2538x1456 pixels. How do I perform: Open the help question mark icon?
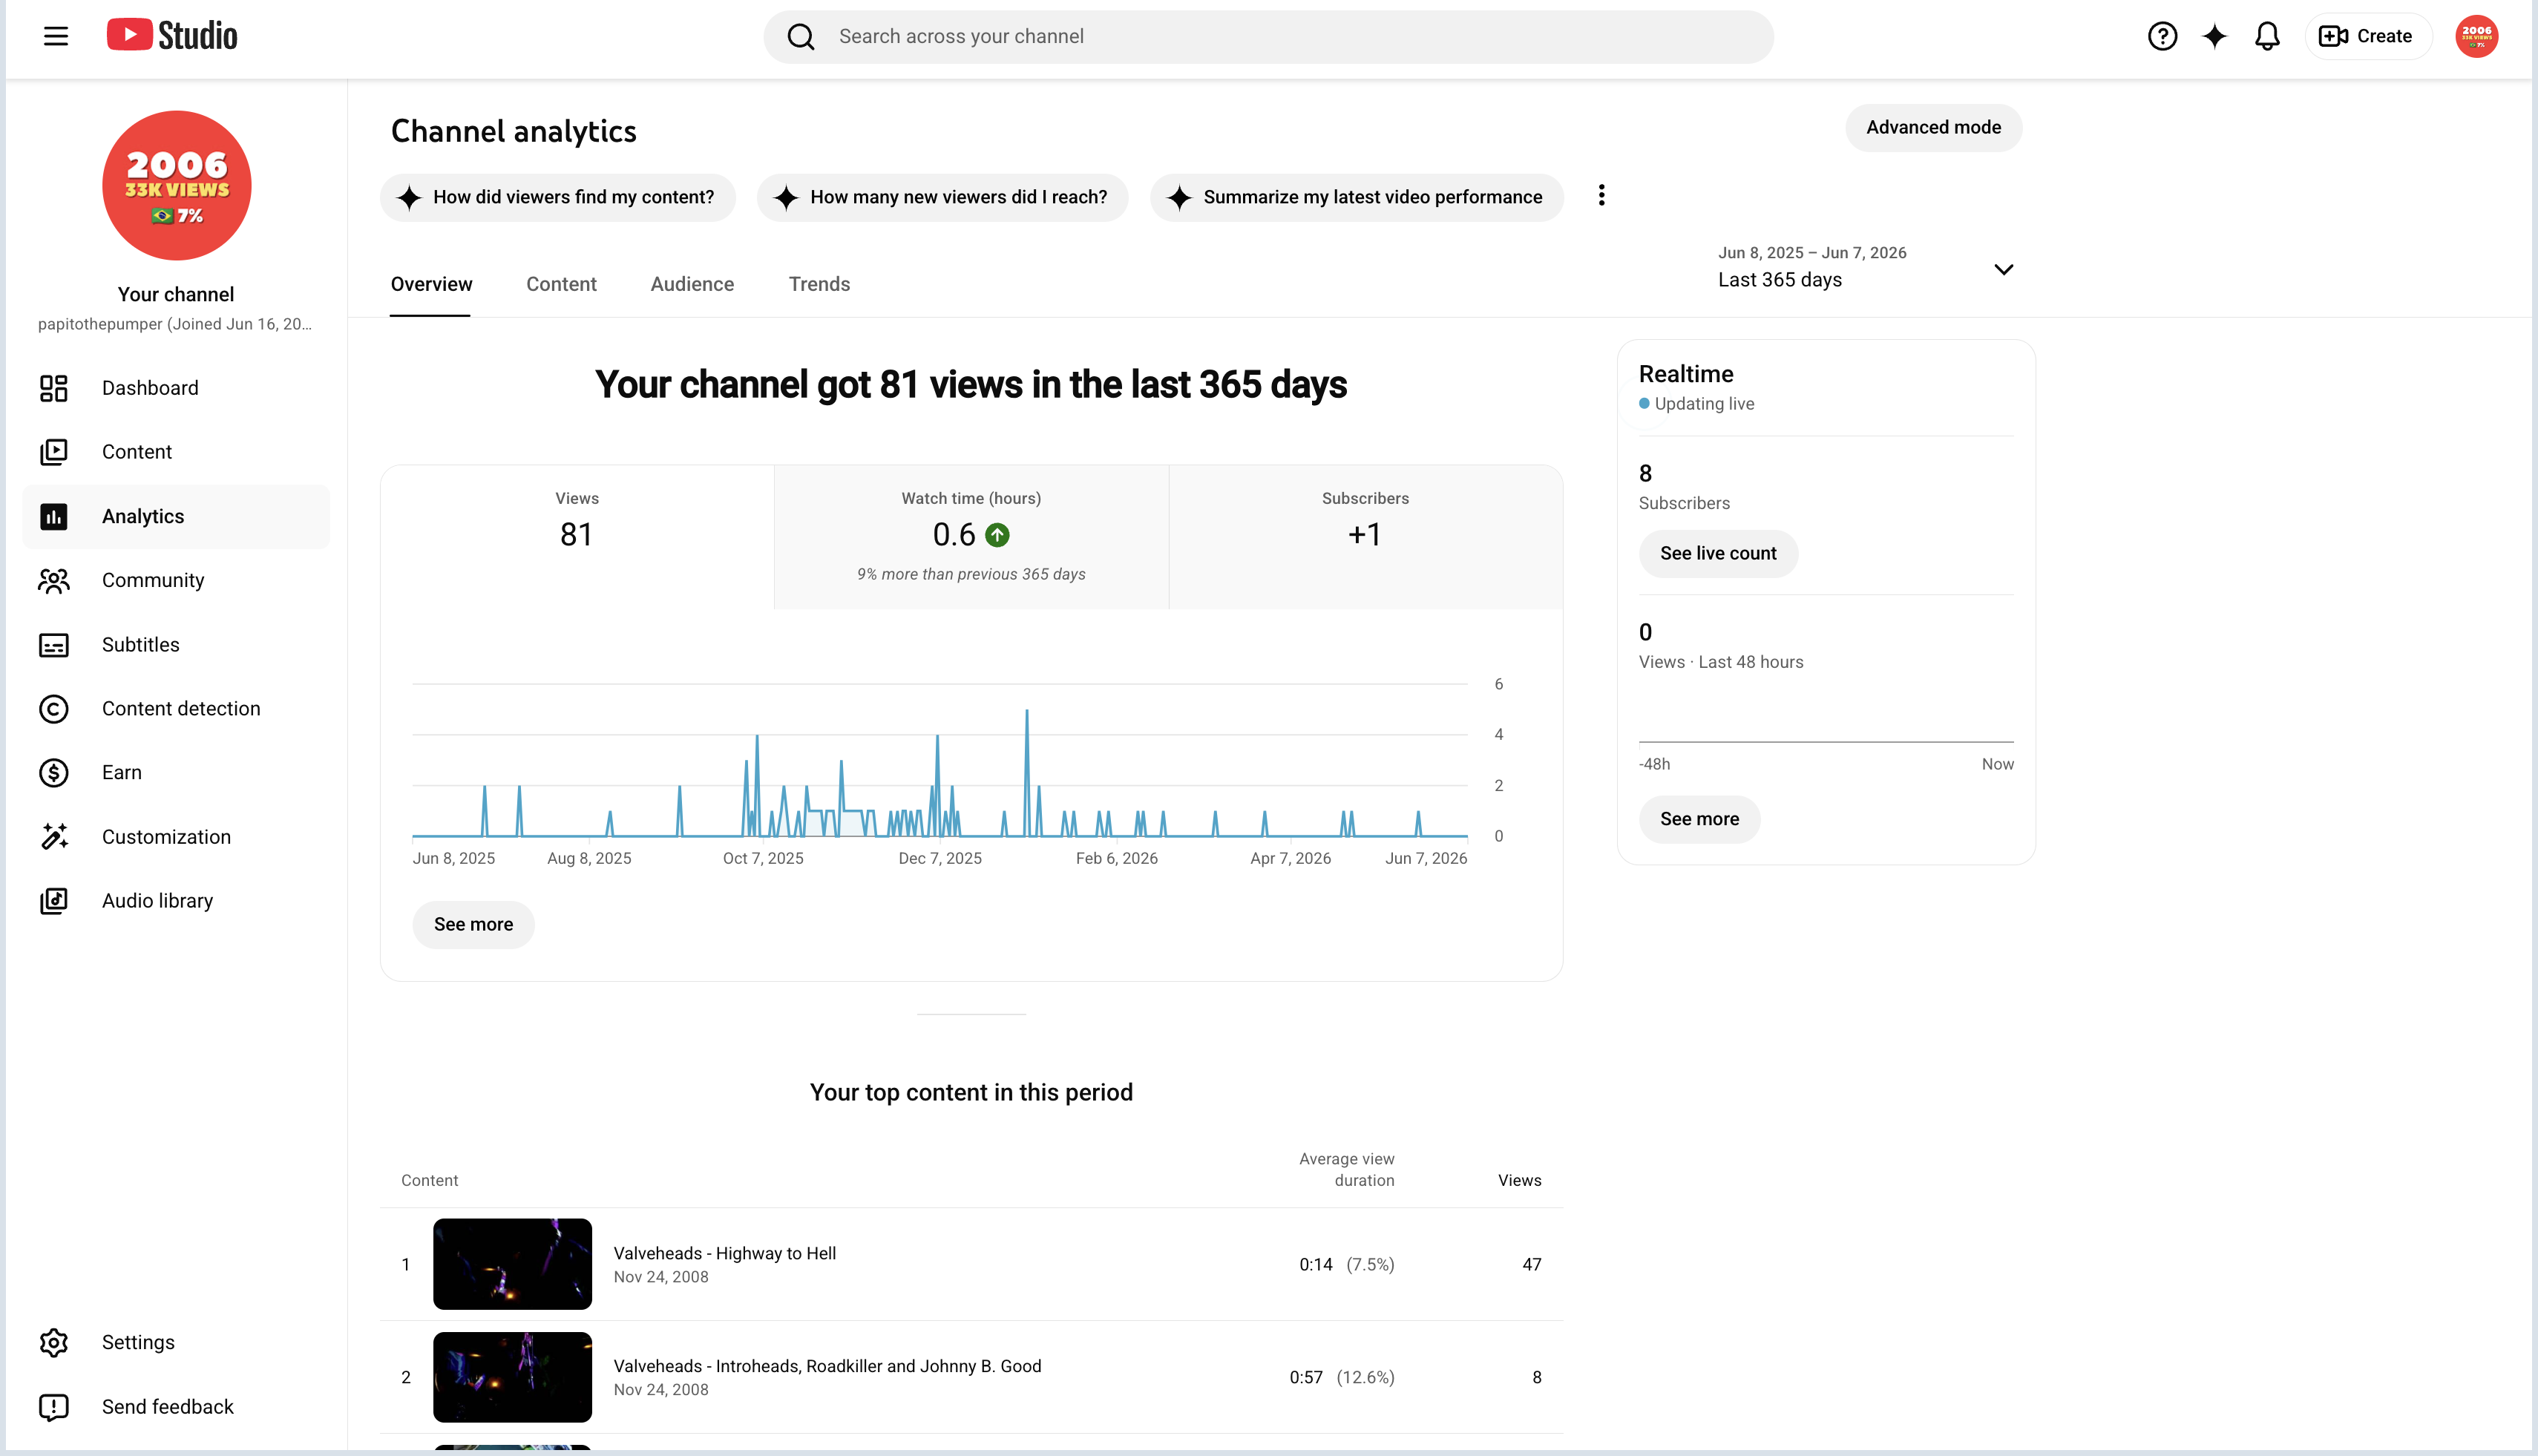pyautogui.click(x=2162, y=36)
